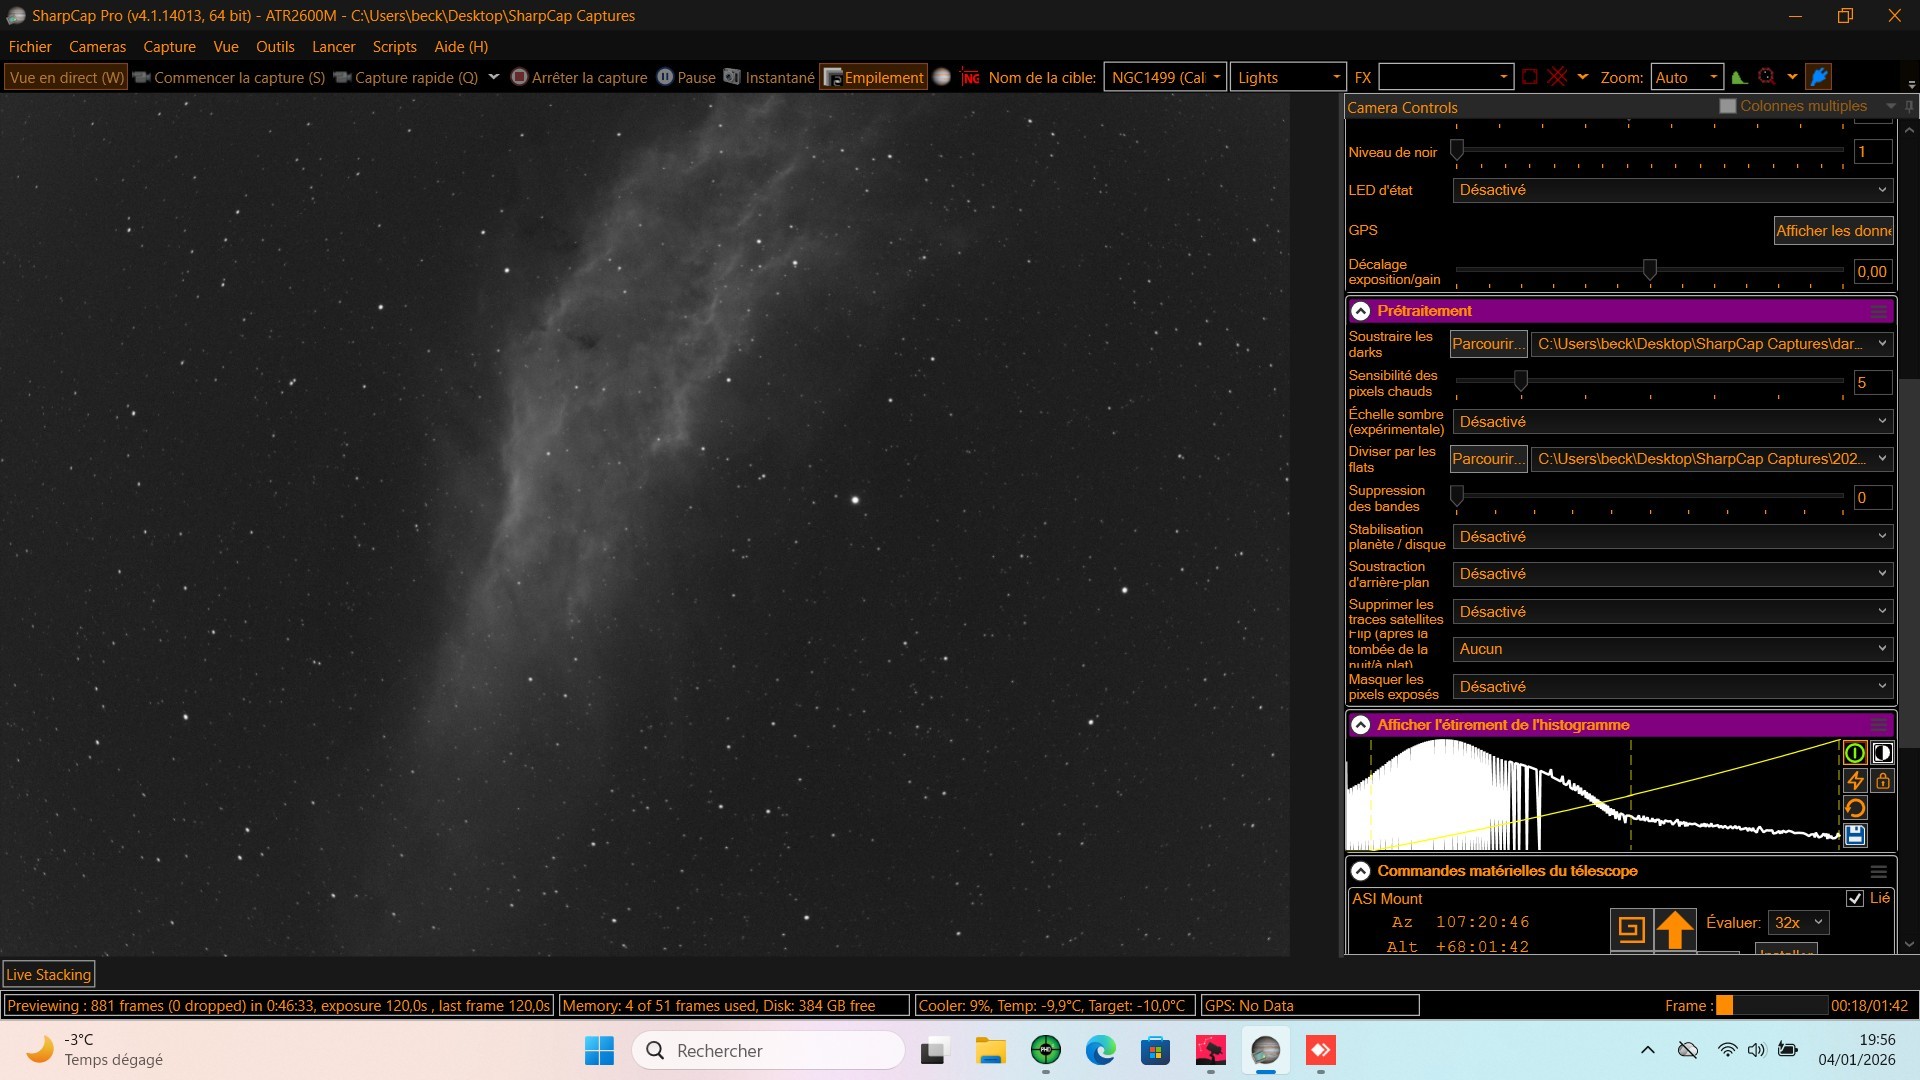
Task: Click the Instantané snapshot button
Action: pyautogui.click(x=769, y=77)
